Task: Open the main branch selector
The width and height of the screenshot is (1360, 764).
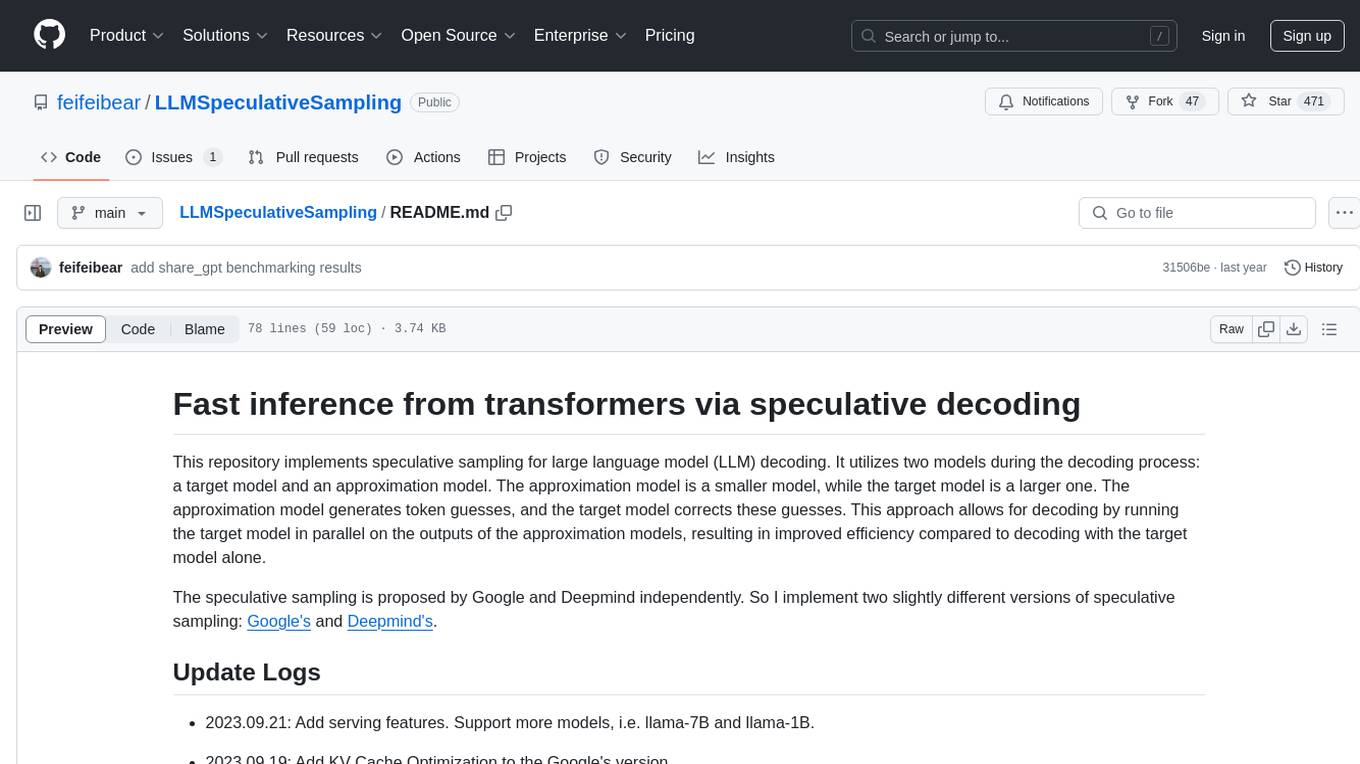Action: [x=109, y=213]
